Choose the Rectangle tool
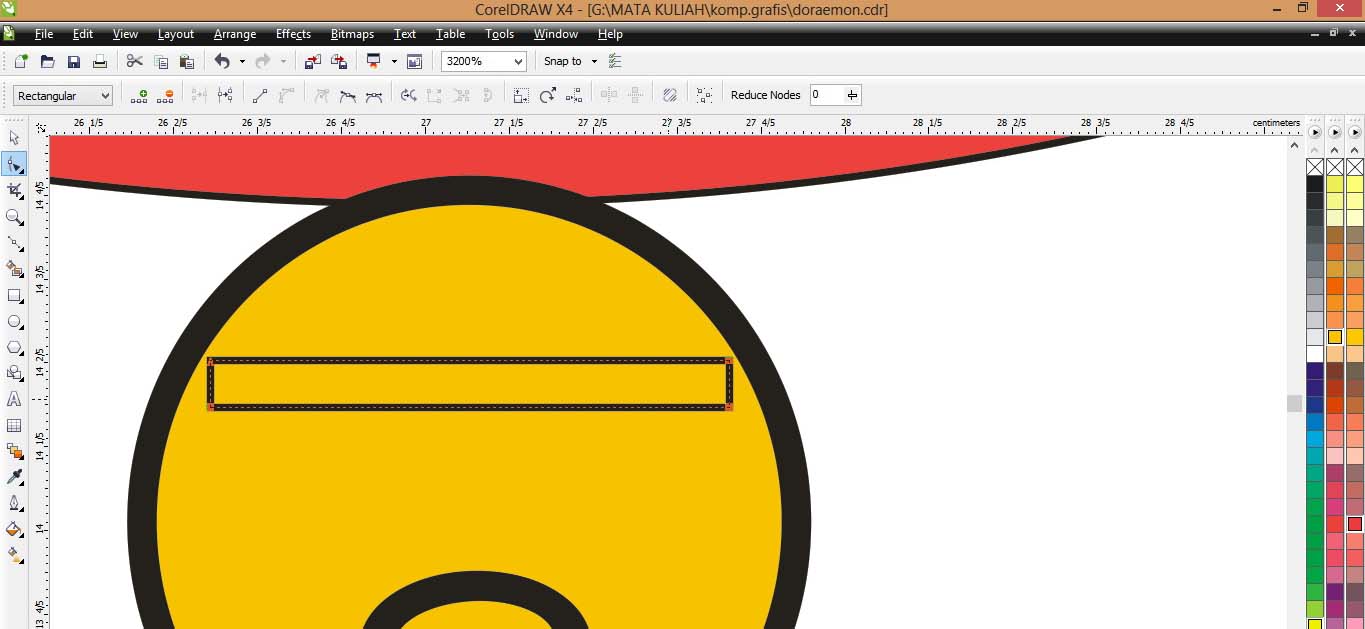The height and width of the screenshot is (629, 1365). pos(14,295)
